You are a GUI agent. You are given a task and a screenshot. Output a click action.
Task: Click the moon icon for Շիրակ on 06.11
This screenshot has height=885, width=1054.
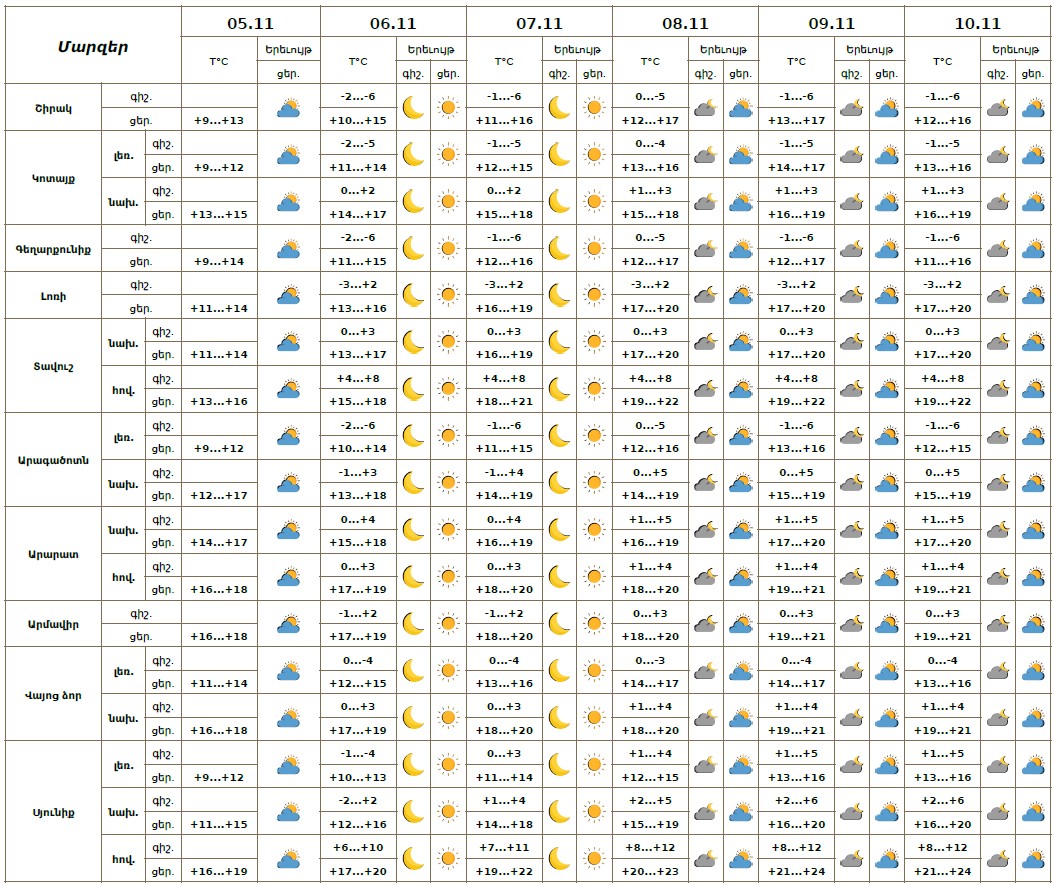tap(412, 108)
